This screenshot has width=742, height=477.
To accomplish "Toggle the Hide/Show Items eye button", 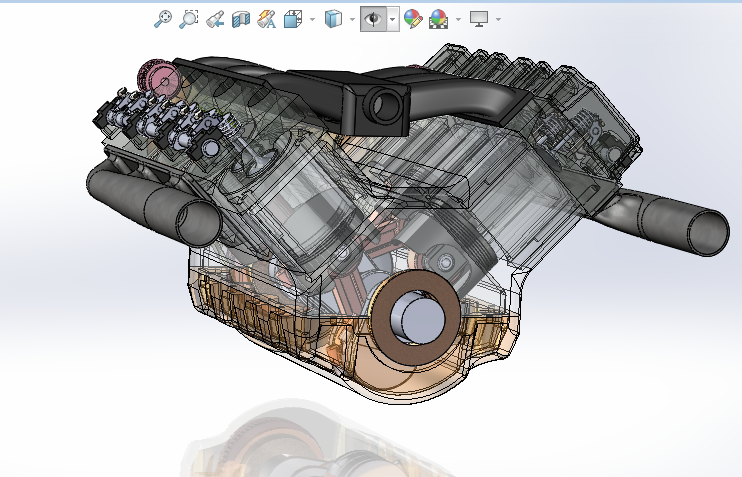I will (373, 19).
